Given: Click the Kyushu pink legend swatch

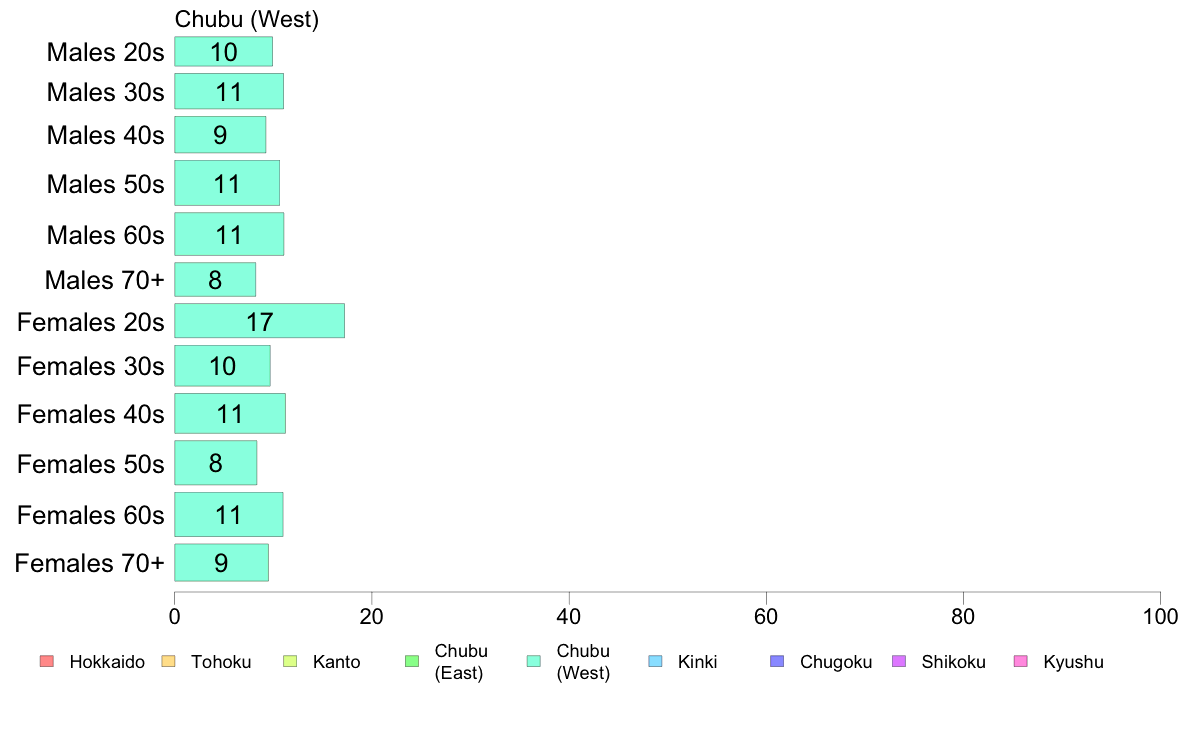Looking at the screenshot, I should point(1021,662).
